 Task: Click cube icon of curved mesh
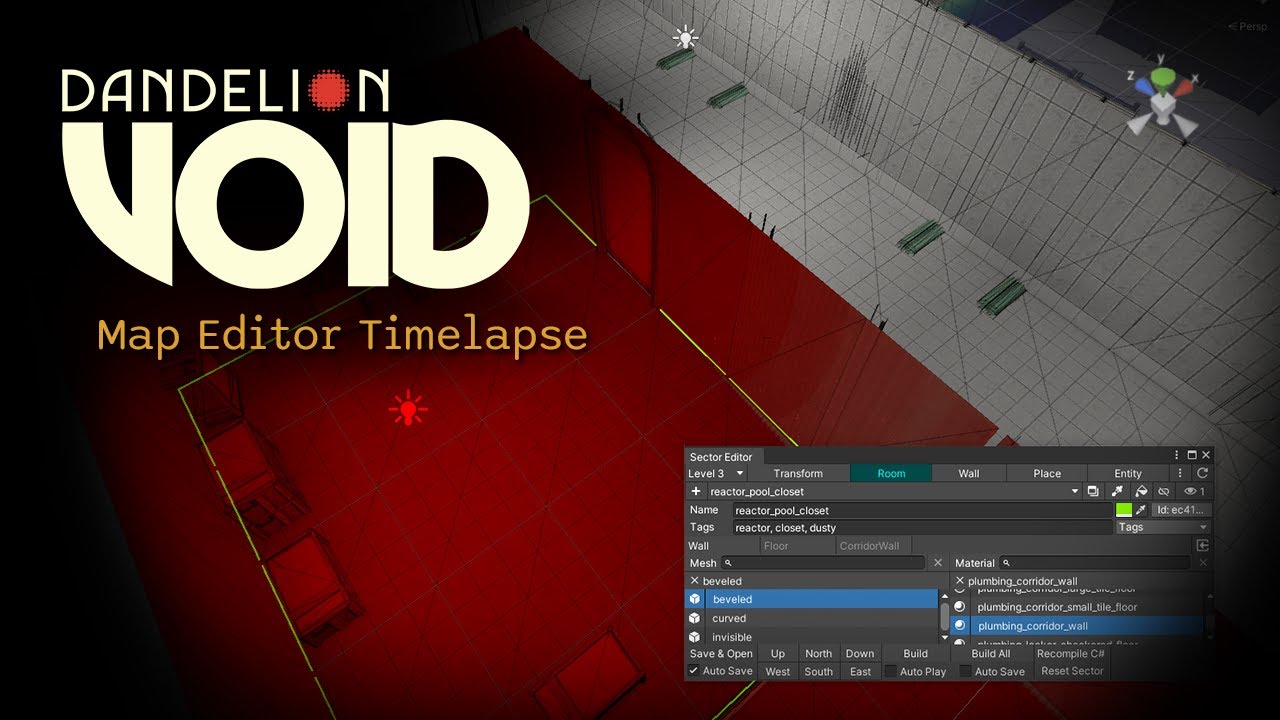pos(695,618)
